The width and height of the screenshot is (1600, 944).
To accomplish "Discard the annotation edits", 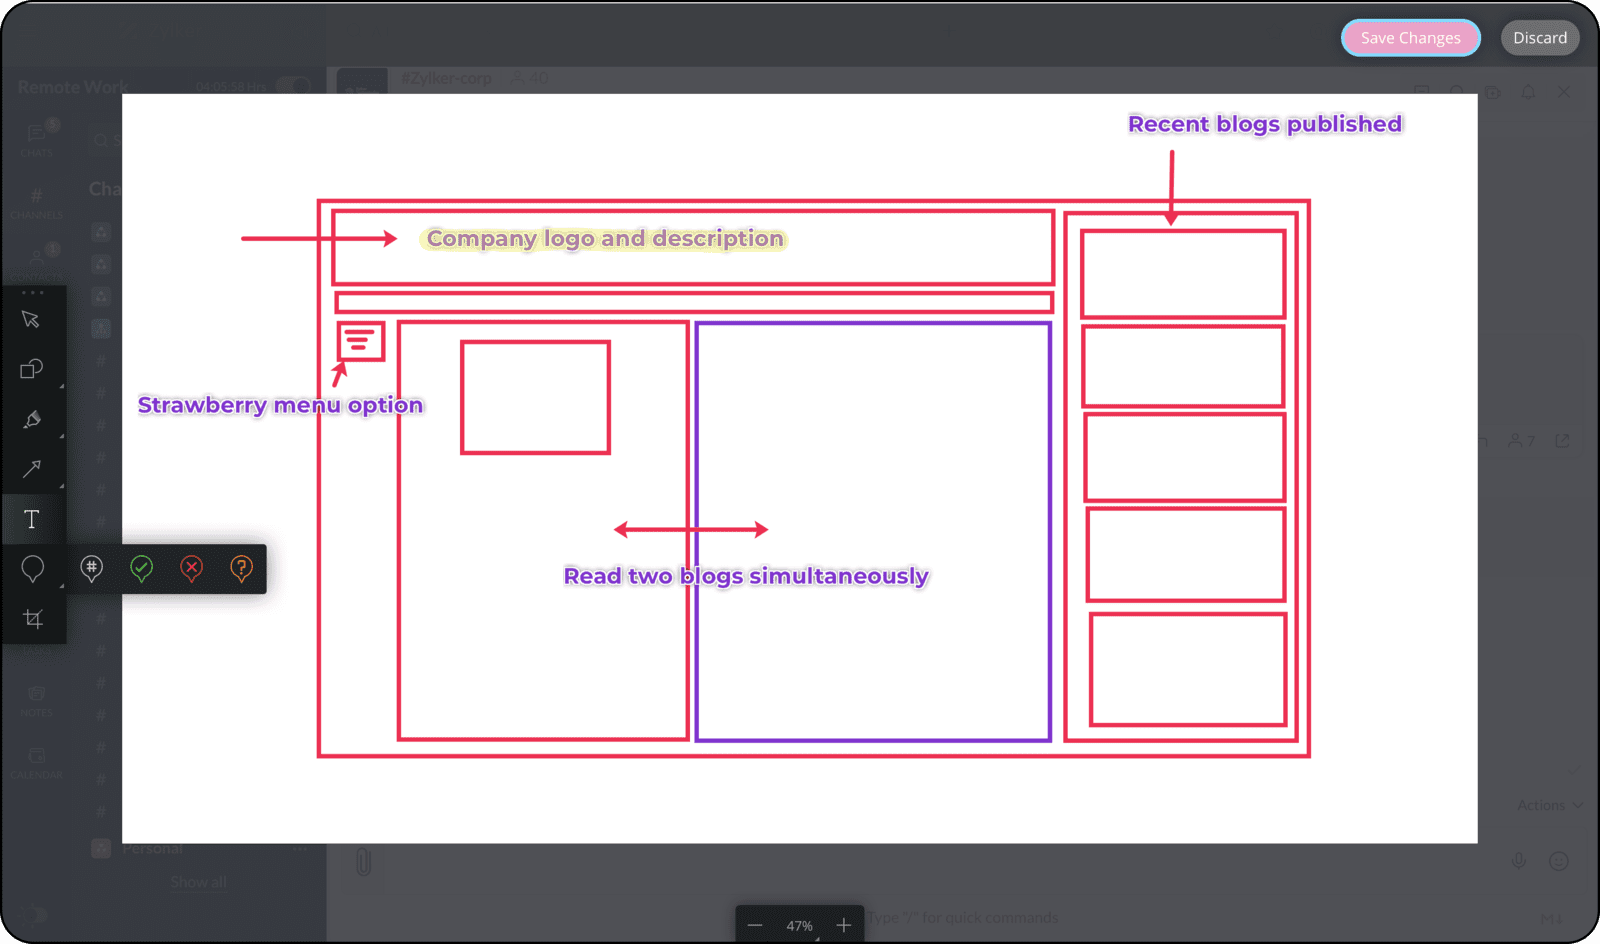I will tap(1539, 38).
